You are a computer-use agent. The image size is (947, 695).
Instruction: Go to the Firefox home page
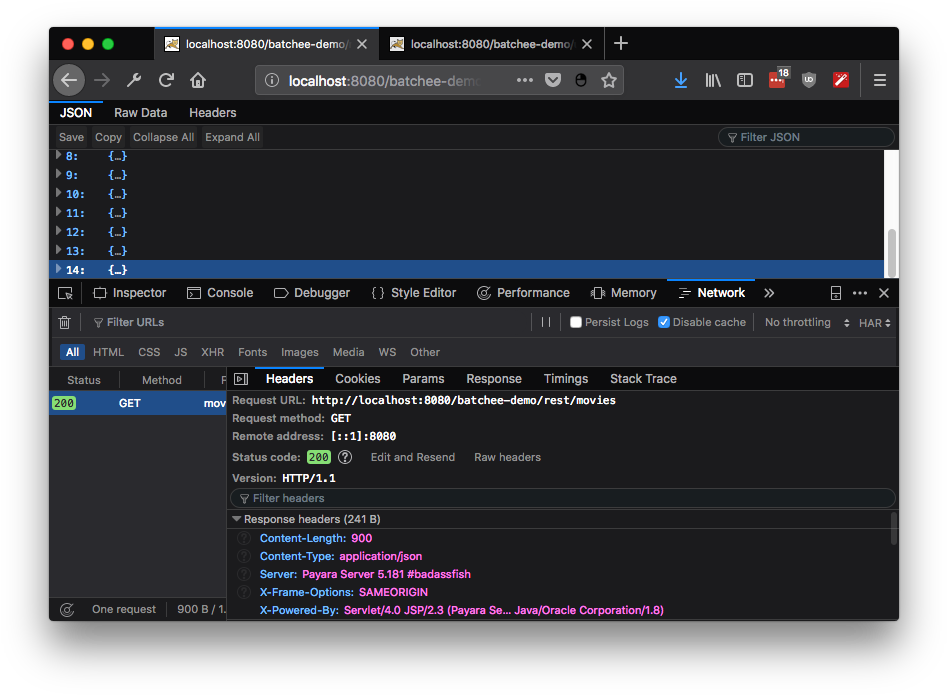pyautogui.click(x=198, y=79)
